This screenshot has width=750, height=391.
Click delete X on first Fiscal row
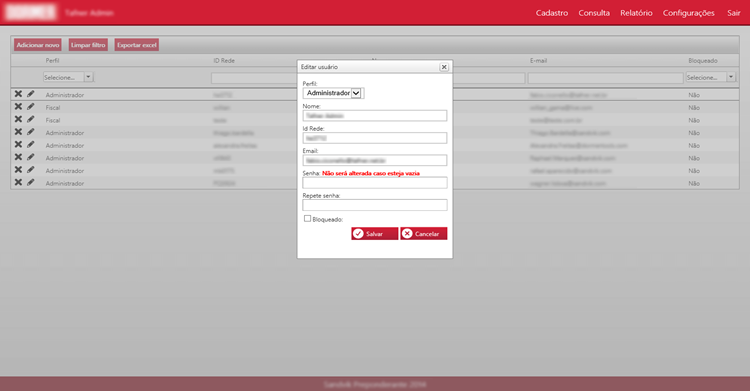point(18,107)
